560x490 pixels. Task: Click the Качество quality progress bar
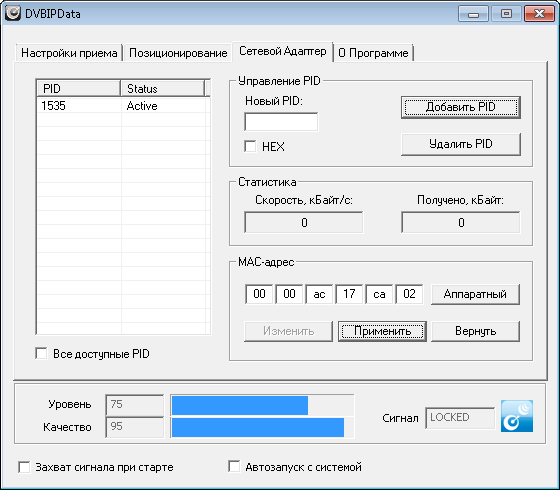coord(262,428)
